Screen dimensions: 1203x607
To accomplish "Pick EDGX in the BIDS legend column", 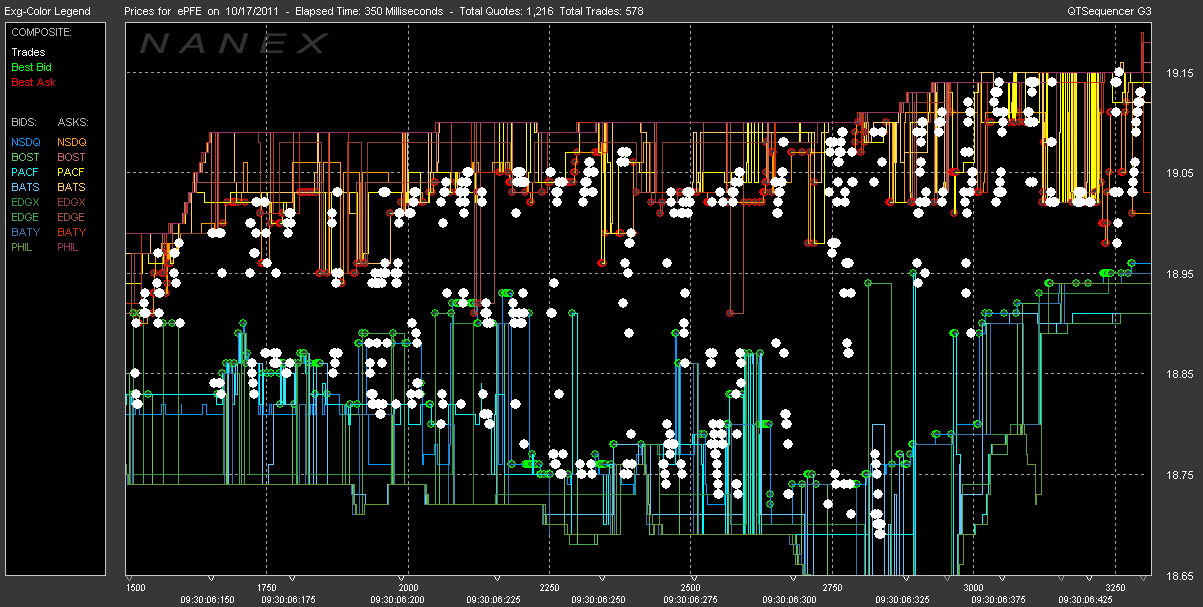I will coord(26,202).
